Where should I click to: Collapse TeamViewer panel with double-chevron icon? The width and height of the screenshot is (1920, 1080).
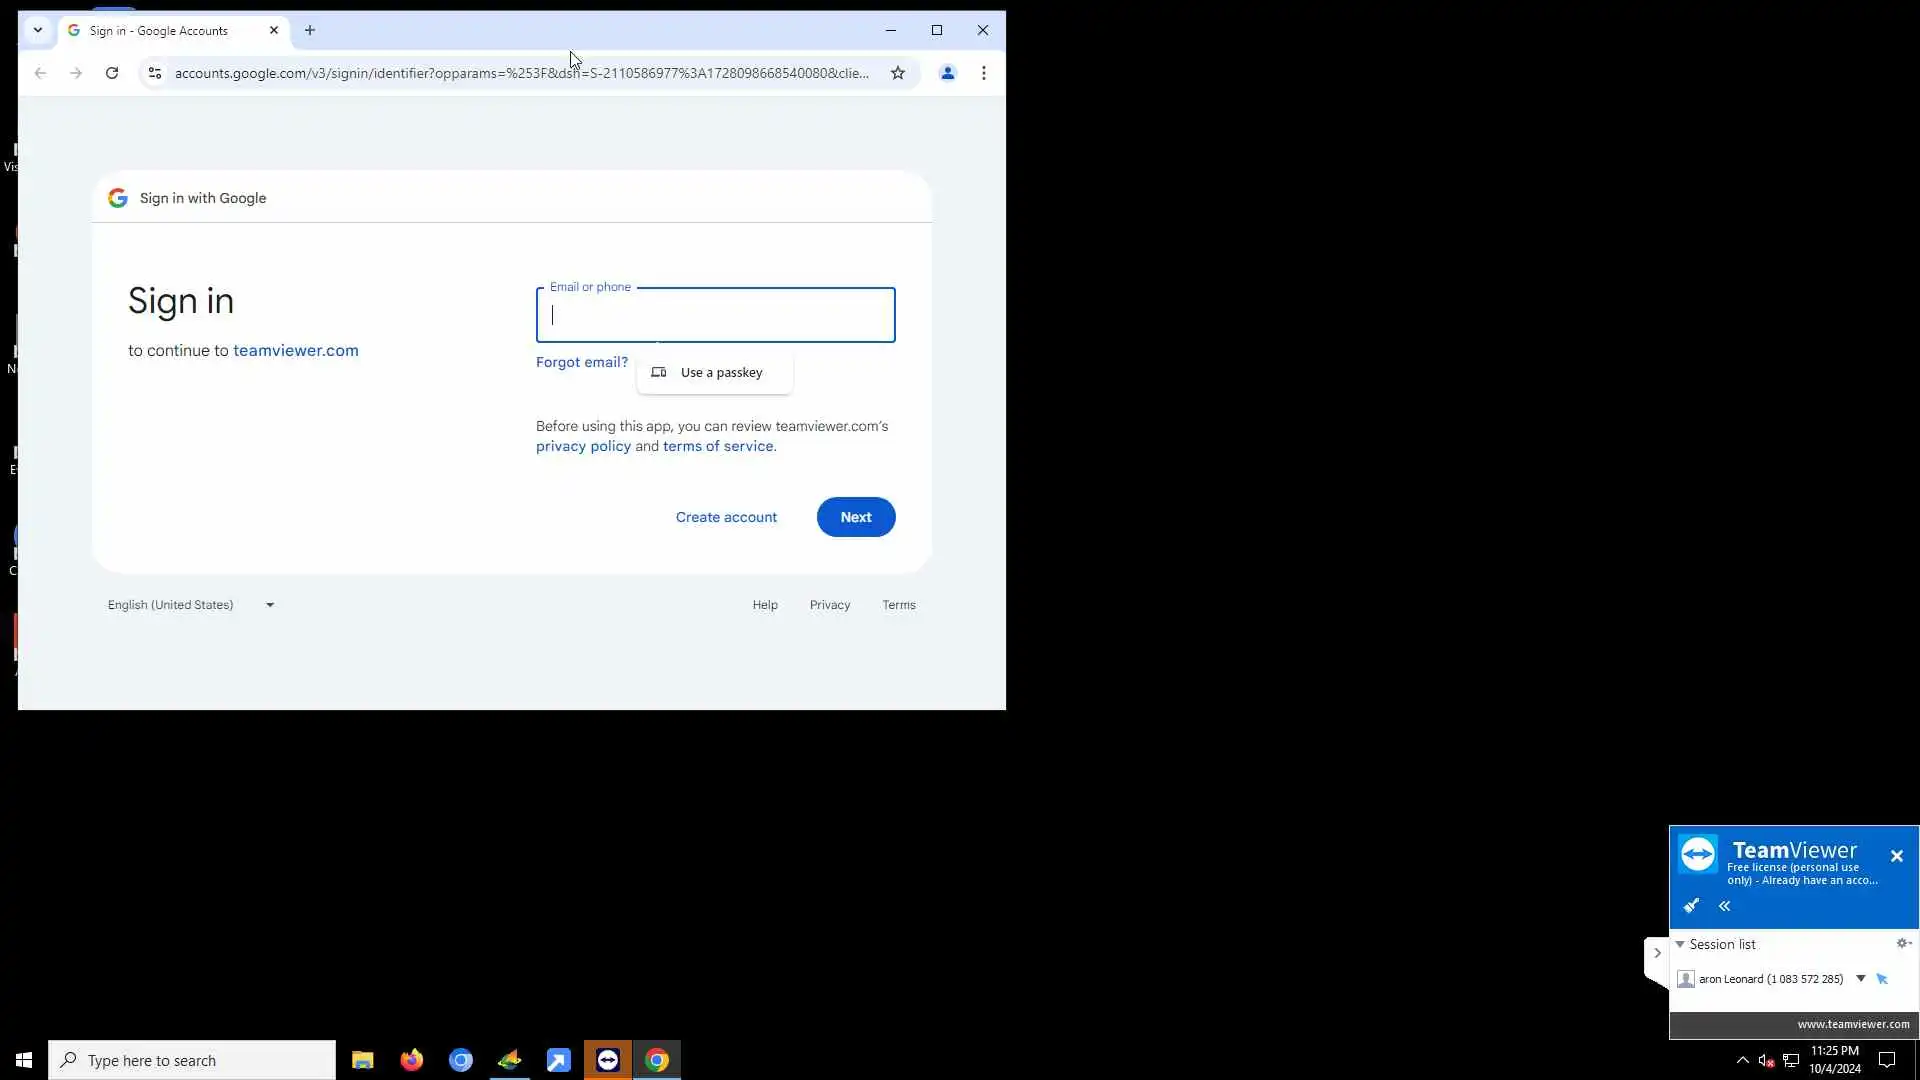pos(1725,906)
